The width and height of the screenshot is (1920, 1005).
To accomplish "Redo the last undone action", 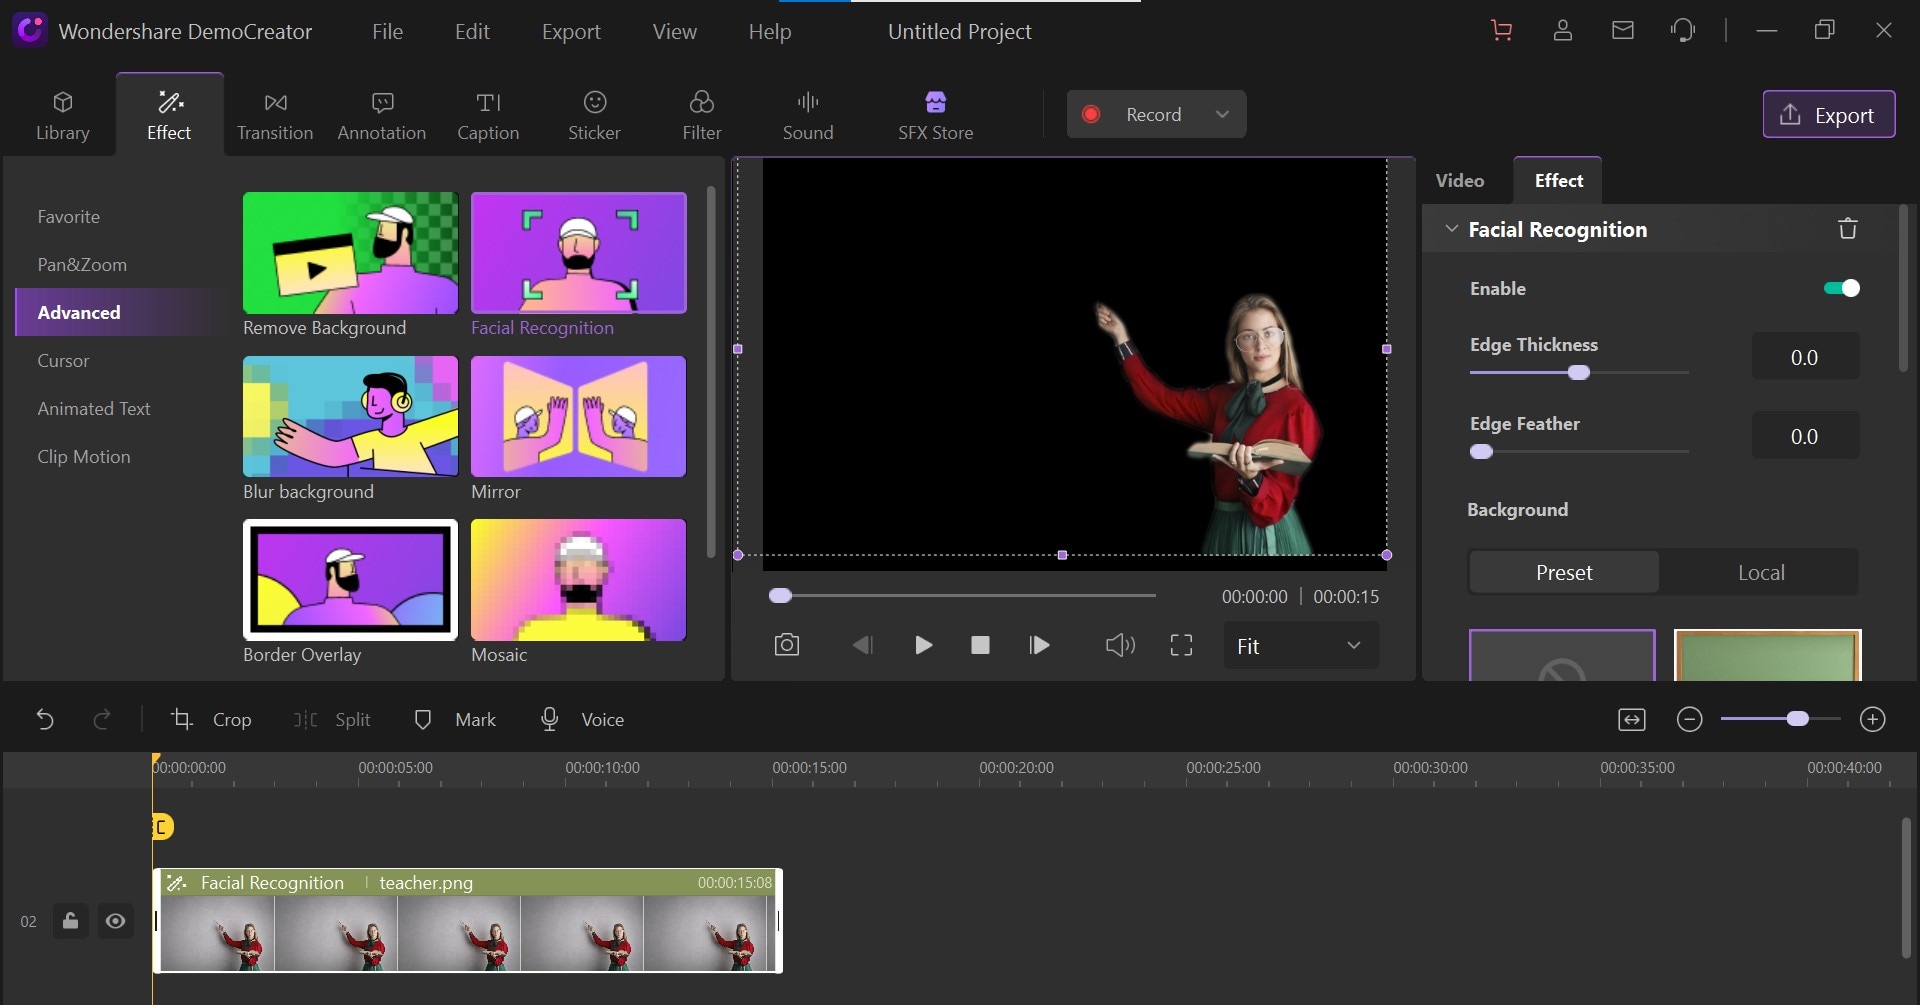I will tap(101, 719).
